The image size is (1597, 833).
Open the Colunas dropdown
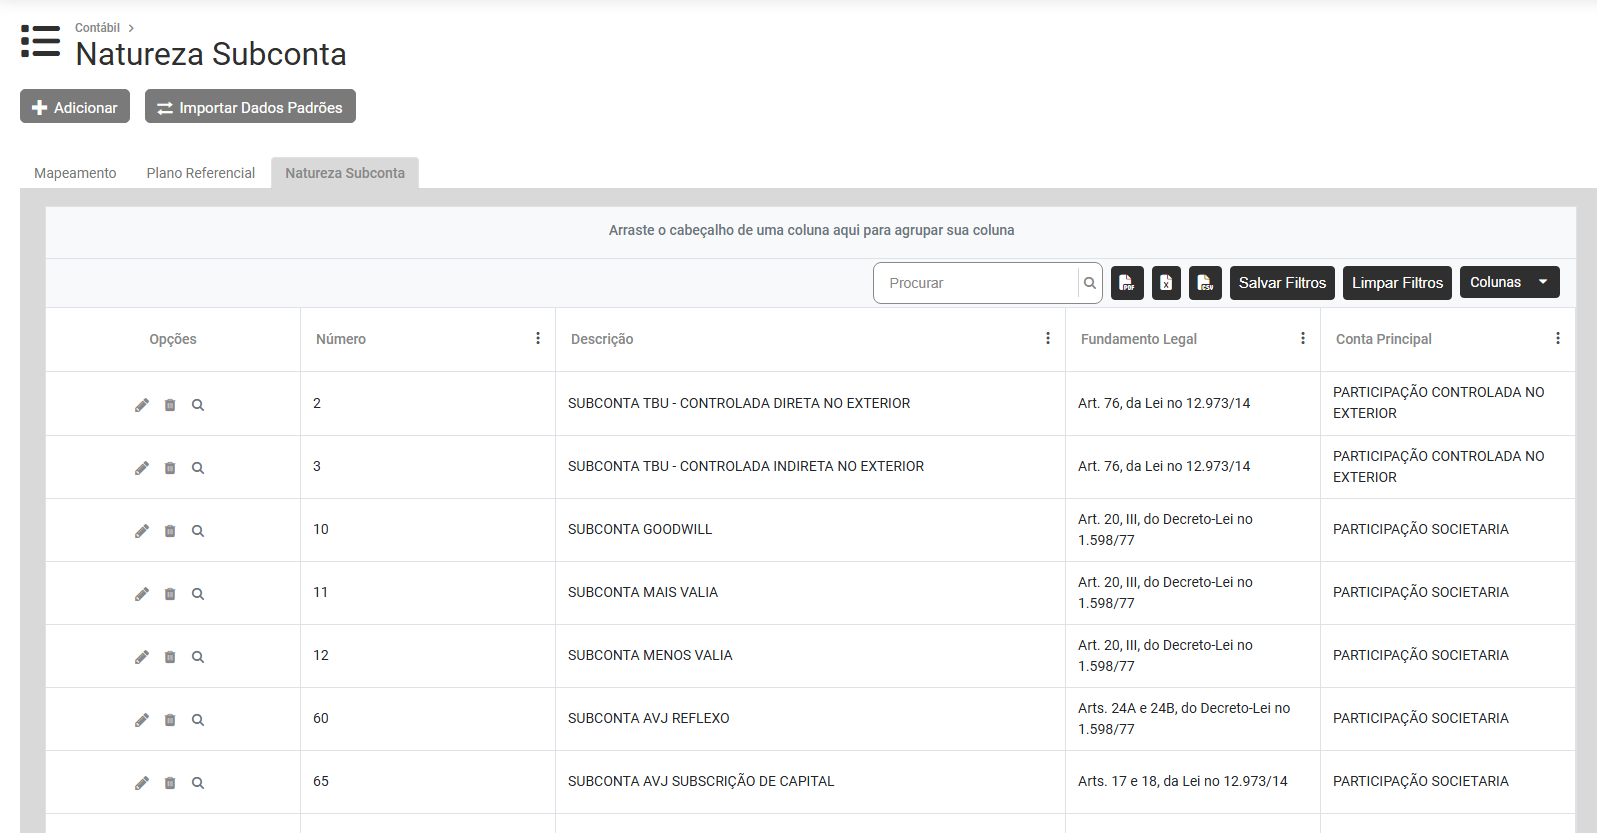click(1509, 283)
